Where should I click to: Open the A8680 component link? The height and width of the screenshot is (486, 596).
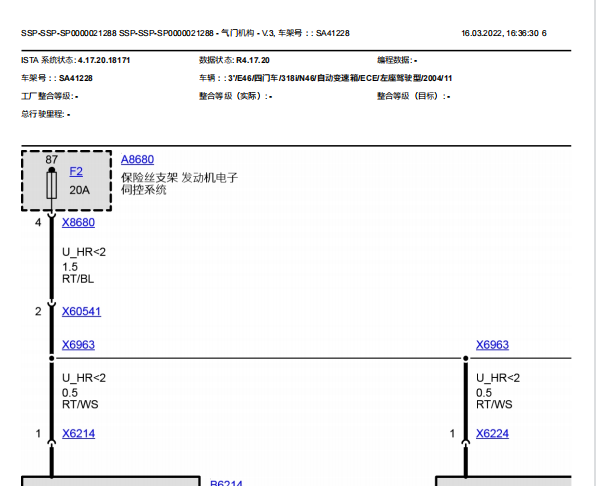coord(137,159)
